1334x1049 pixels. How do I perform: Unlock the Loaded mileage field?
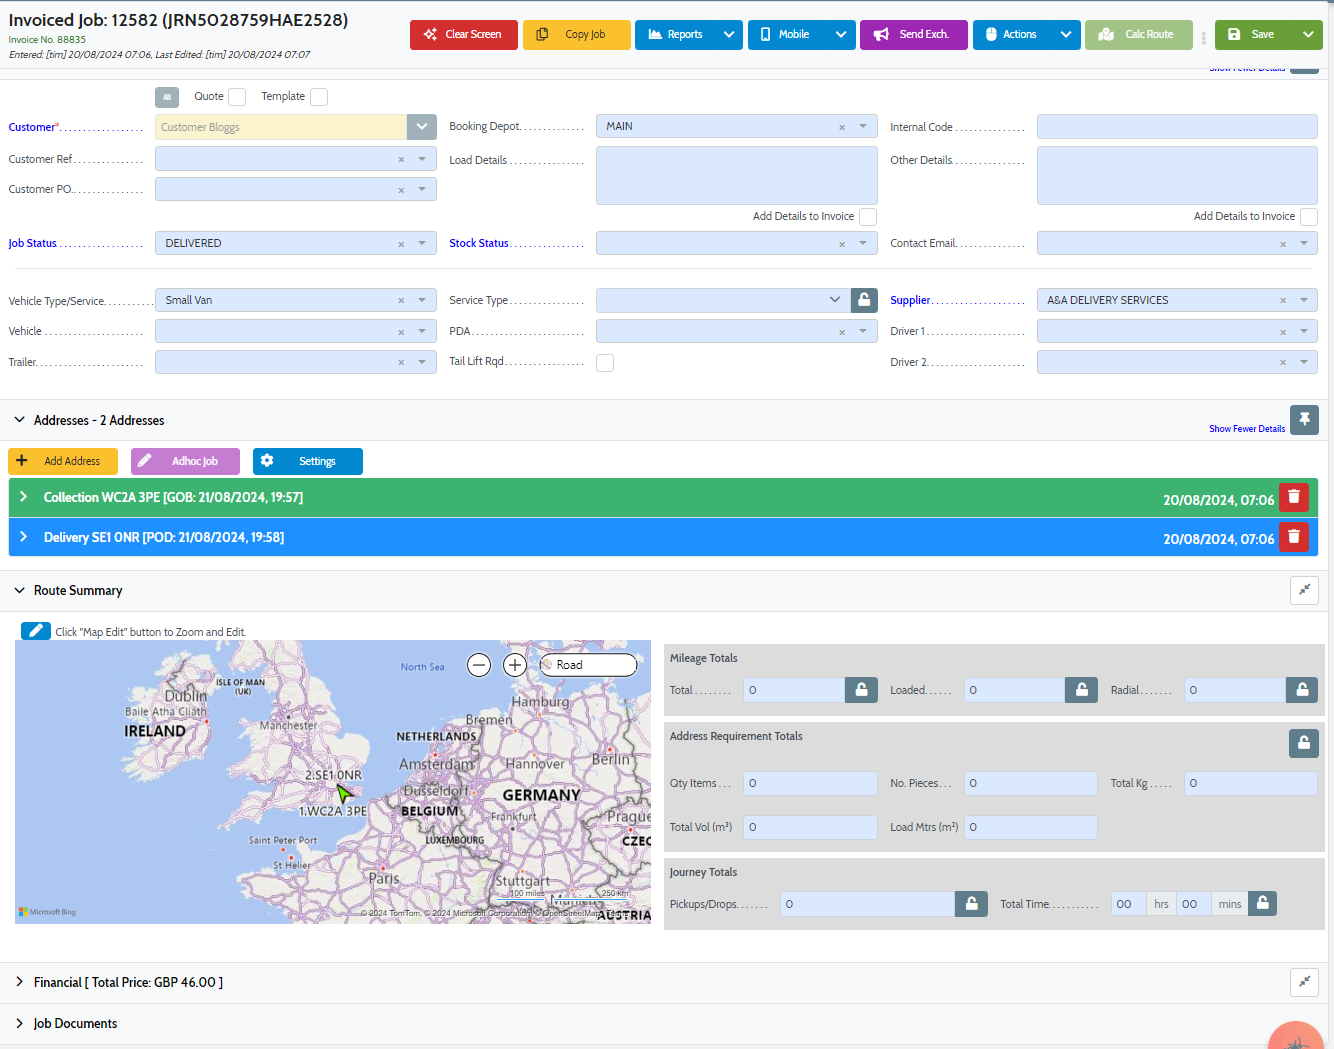pos(1081,690)
